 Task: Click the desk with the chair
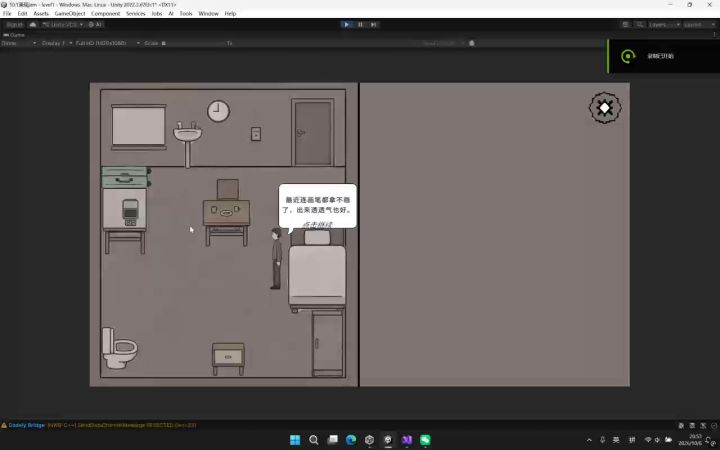coord(227,212)
